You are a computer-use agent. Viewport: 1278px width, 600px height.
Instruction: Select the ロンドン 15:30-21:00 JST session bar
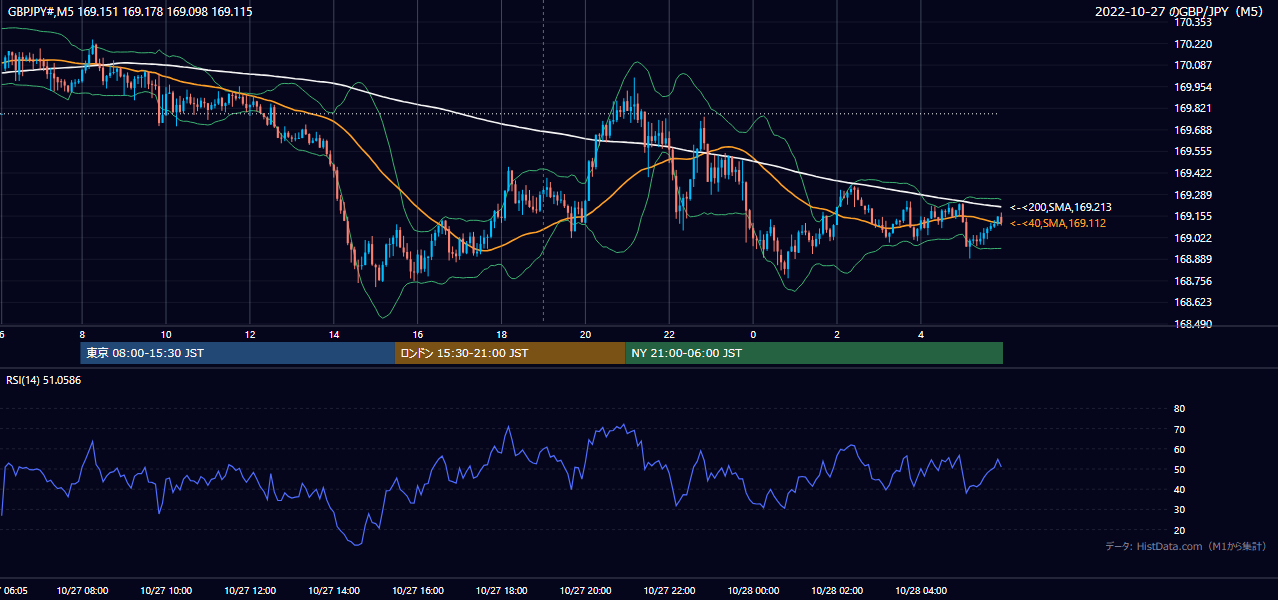click(510, 353)
